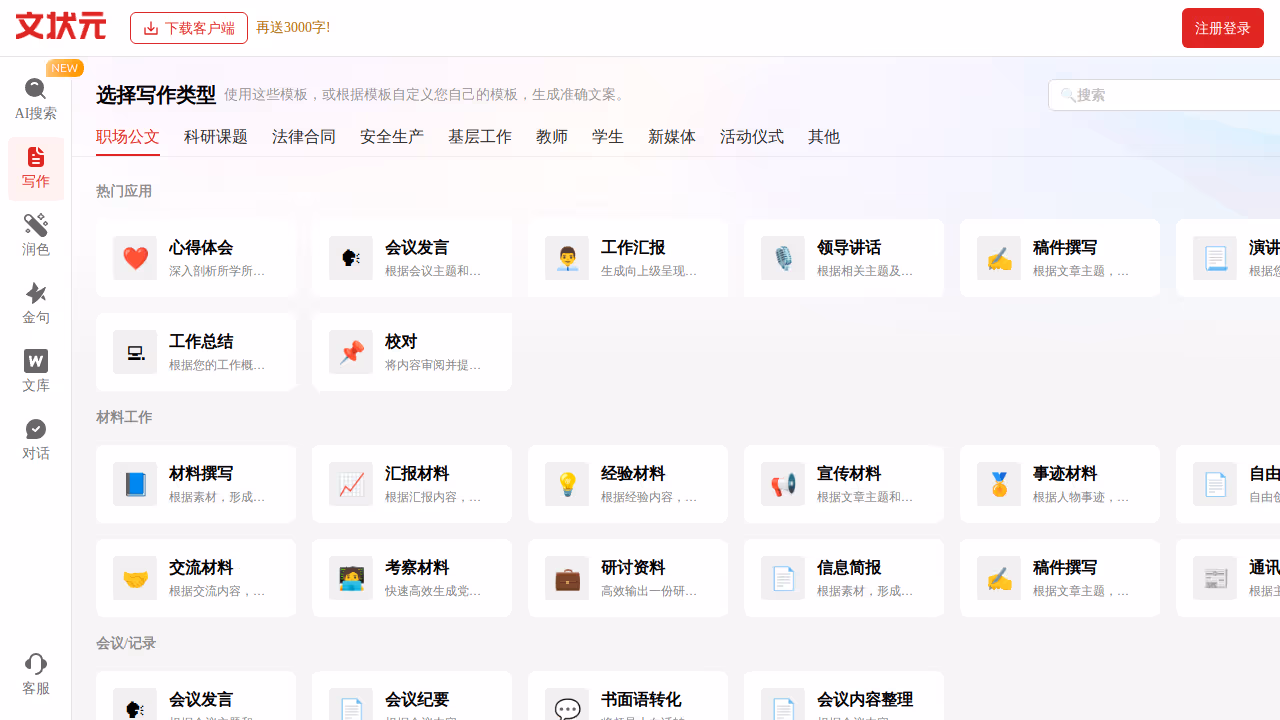Click the pushpin icon on 校对
This screenshot has width=1280, height=720.
pos(351,352)
